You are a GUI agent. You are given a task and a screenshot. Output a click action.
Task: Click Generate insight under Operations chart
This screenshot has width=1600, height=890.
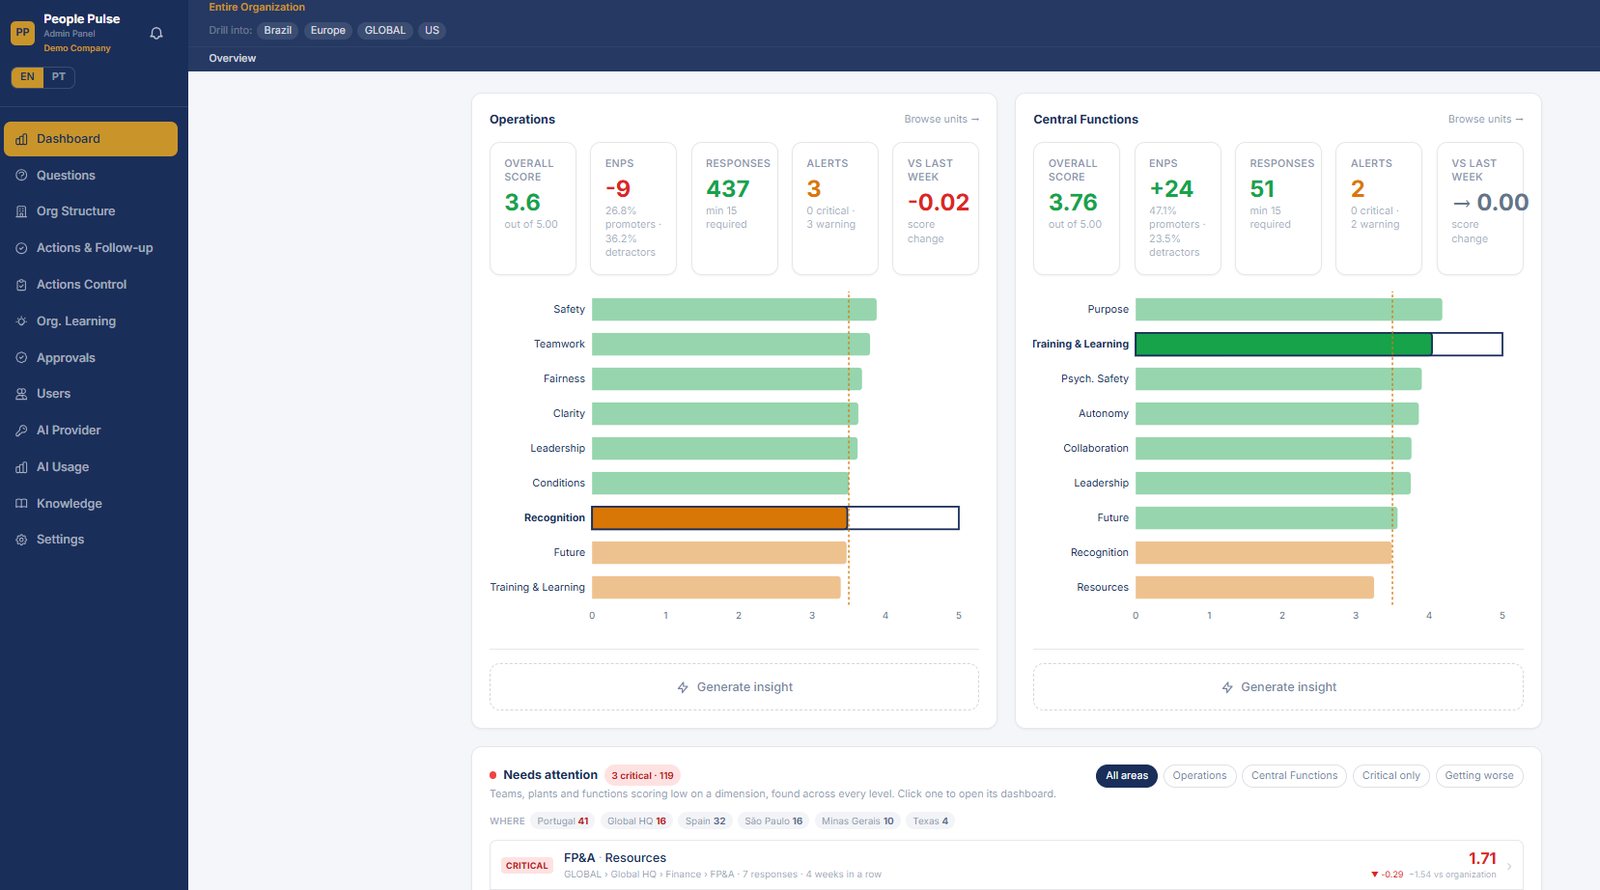point(734,687)
